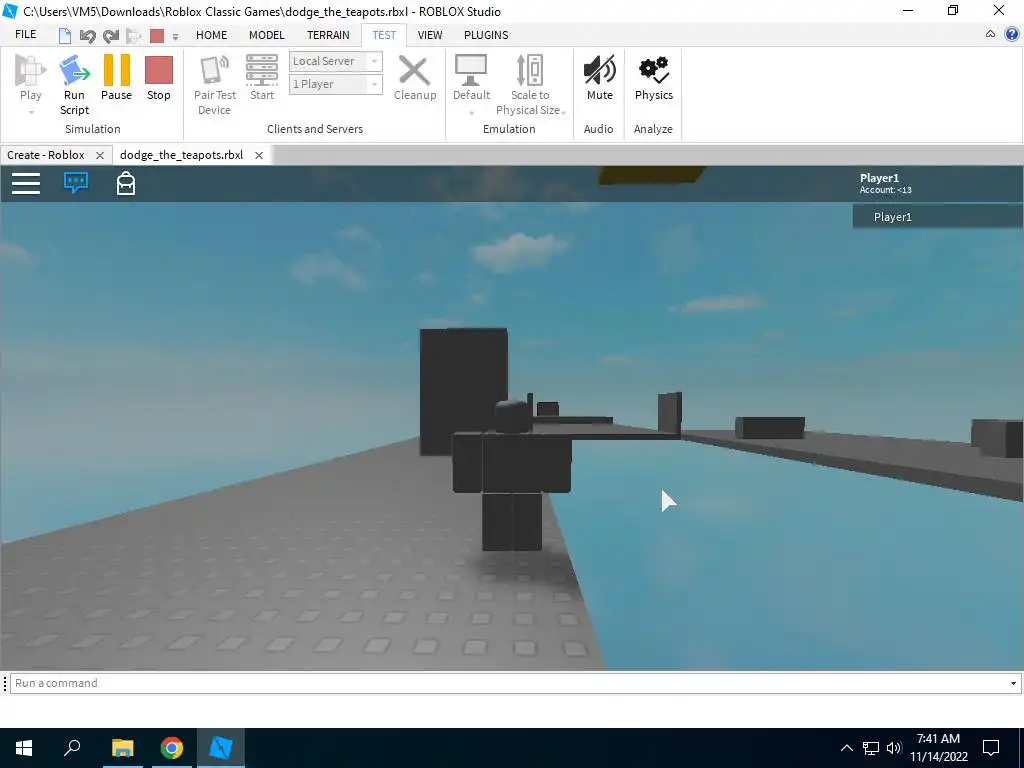This screenshot has height=768, width=1024.
Task: Click the small red Stop square in the quick access bar
Action: 157,35
